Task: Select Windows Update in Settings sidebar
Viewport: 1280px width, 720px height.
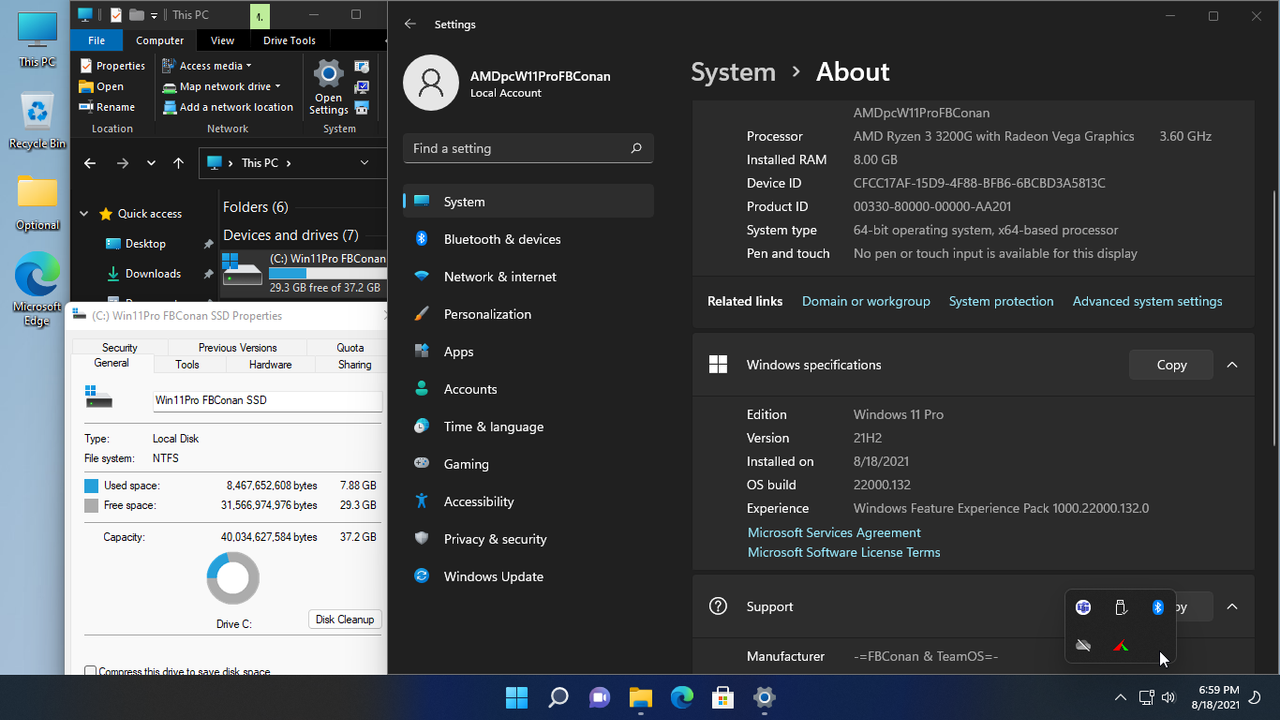Action: click(x=493, y=576)
